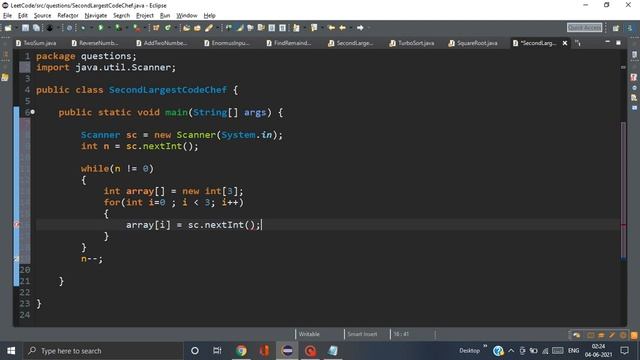
Task: Collapse the main method fold marker
Action: pyautogui.click(x=32, y=112)
